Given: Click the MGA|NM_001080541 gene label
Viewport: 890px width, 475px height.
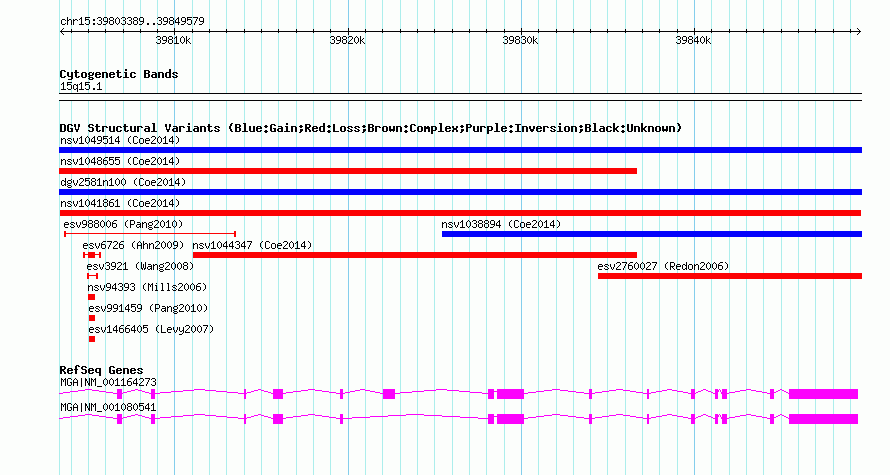Looking at the screenshot, I should tap(108, 407).
